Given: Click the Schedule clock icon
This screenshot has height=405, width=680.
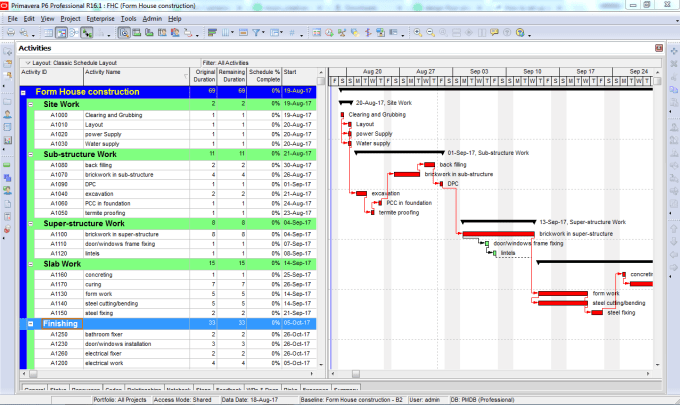Looking at the screenshot, I should [x=330, y=33].
